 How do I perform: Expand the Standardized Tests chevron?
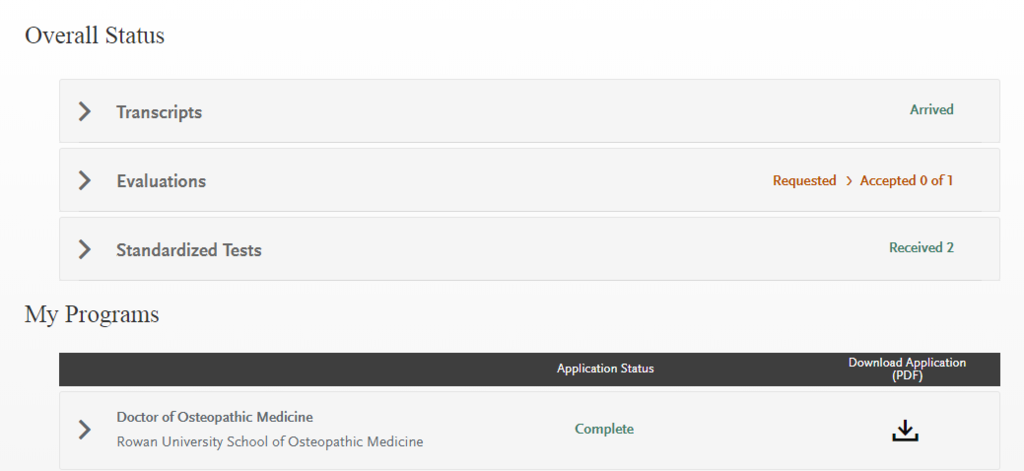[85, 250]
